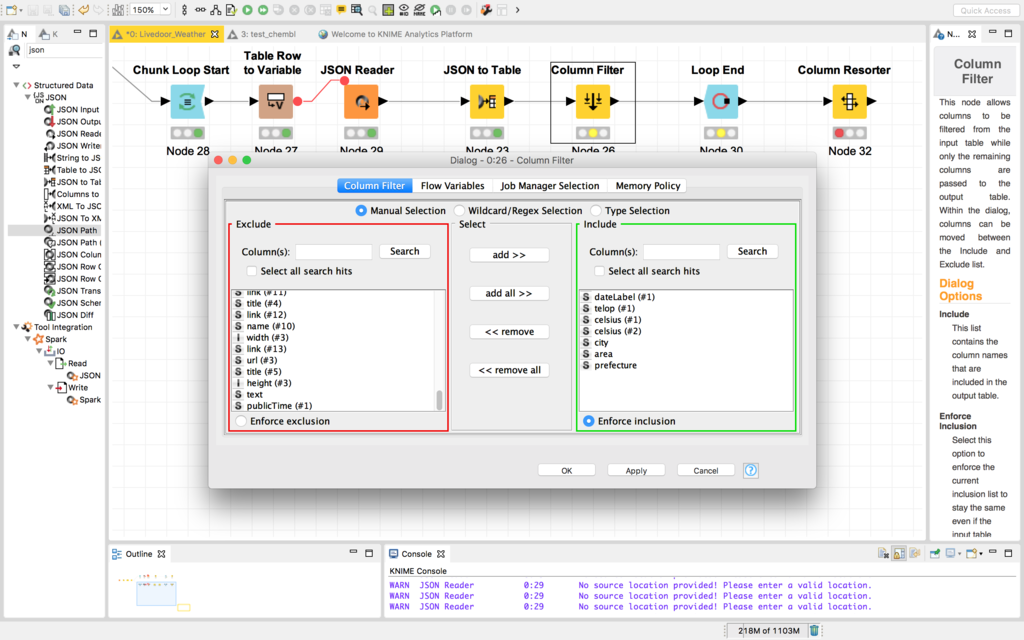
Task: Click the Quick Access field
Action: 985,10
